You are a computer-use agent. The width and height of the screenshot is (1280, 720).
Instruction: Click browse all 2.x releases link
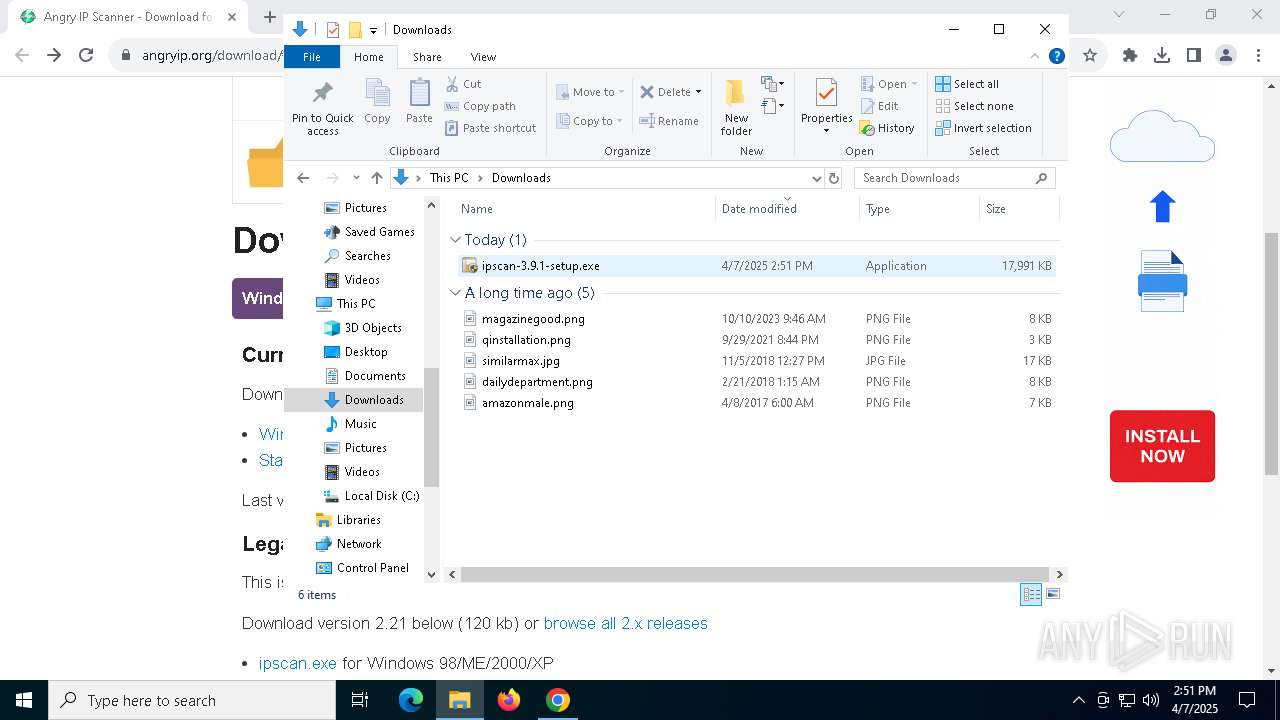[x=625, y=623]
